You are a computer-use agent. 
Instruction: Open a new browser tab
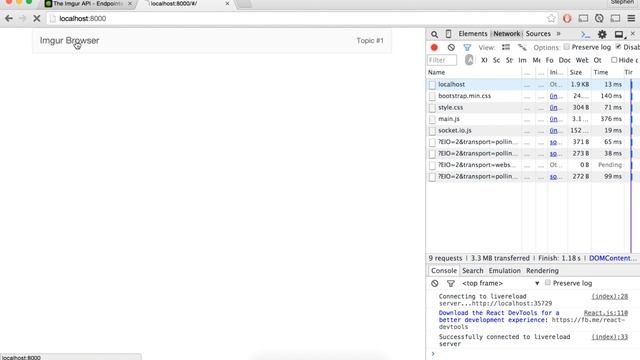[x=244, y=4]
